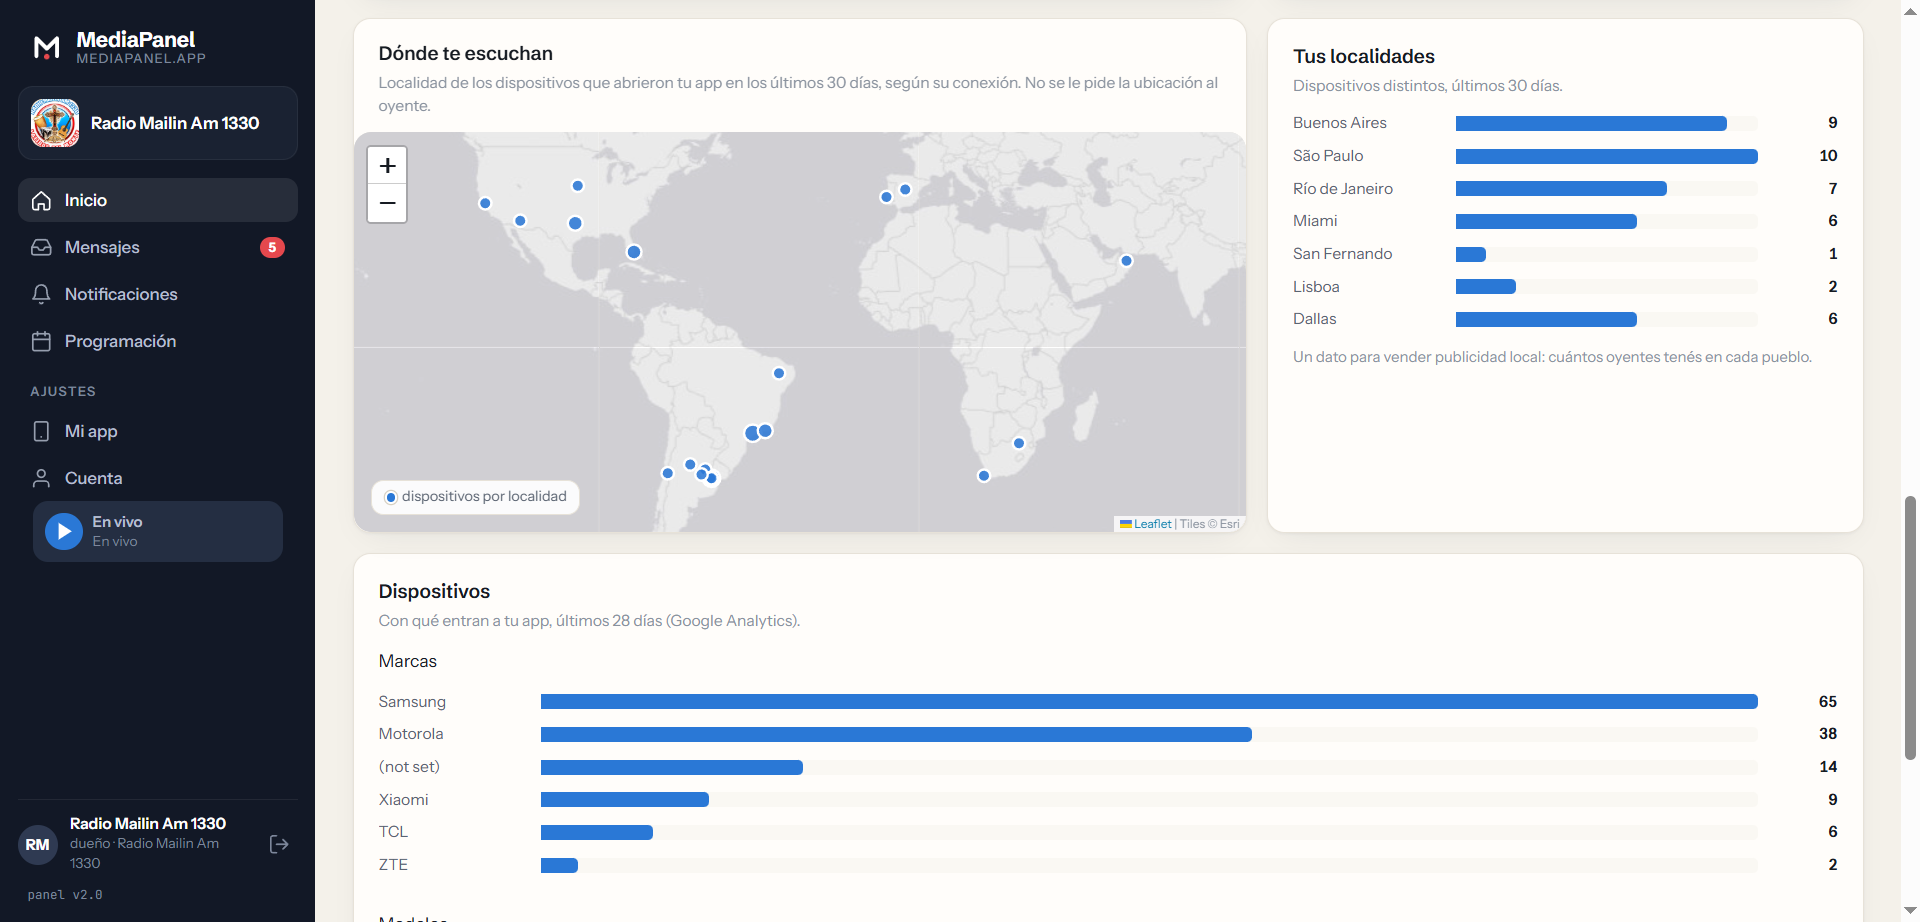This screenshot has height=922, width=1920.
Task: Zoom out on the map
Action: [x=387, y=203]
